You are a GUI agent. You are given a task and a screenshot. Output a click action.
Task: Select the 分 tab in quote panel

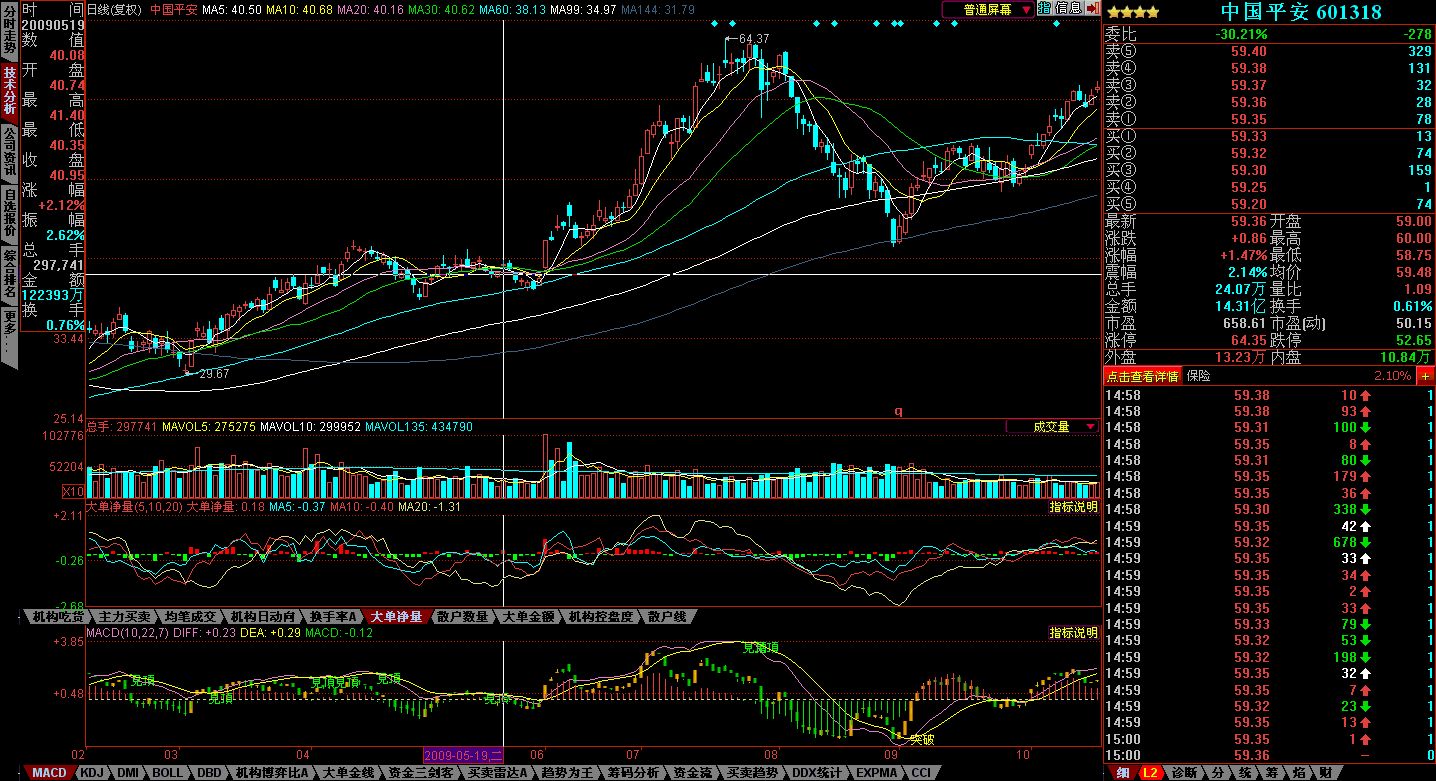click(1216, 773)
